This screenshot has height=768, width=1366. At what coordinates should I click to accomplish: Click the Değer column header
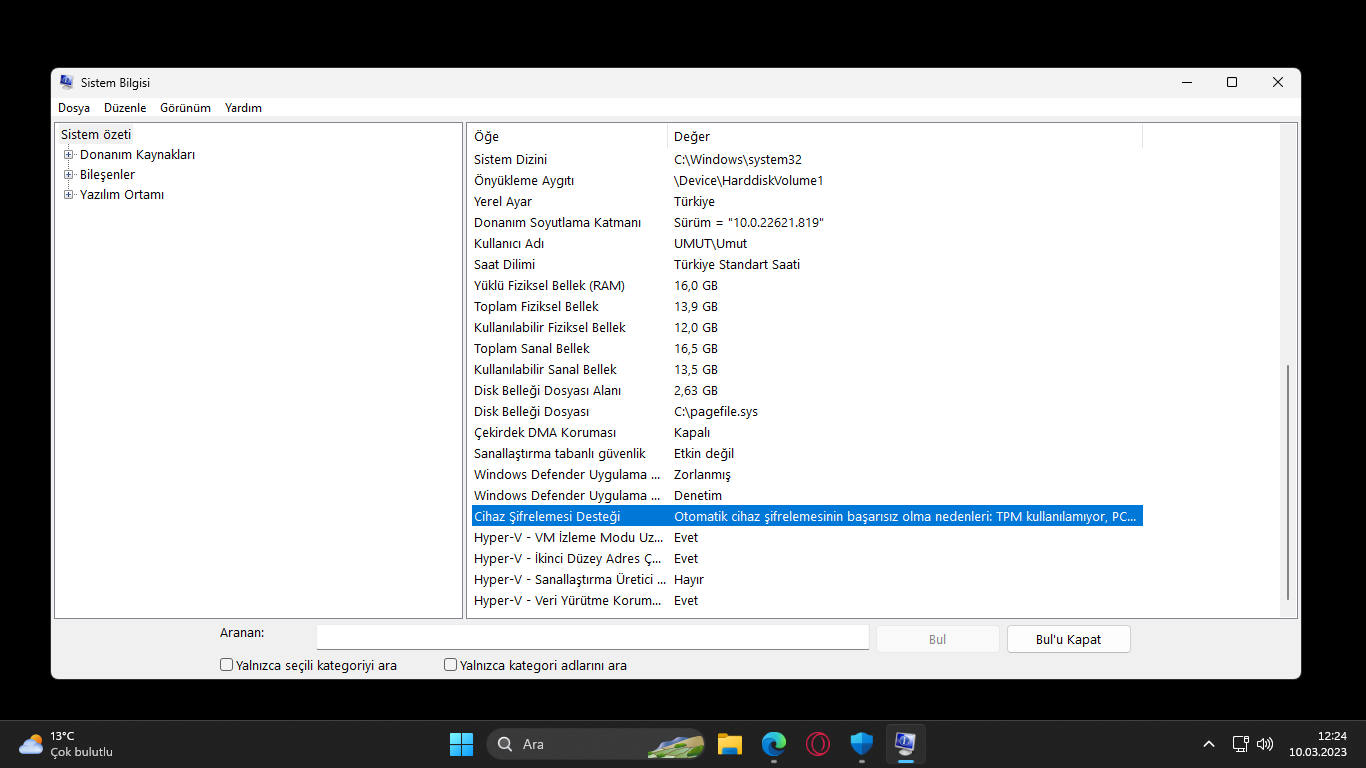[x=905, y=136]
